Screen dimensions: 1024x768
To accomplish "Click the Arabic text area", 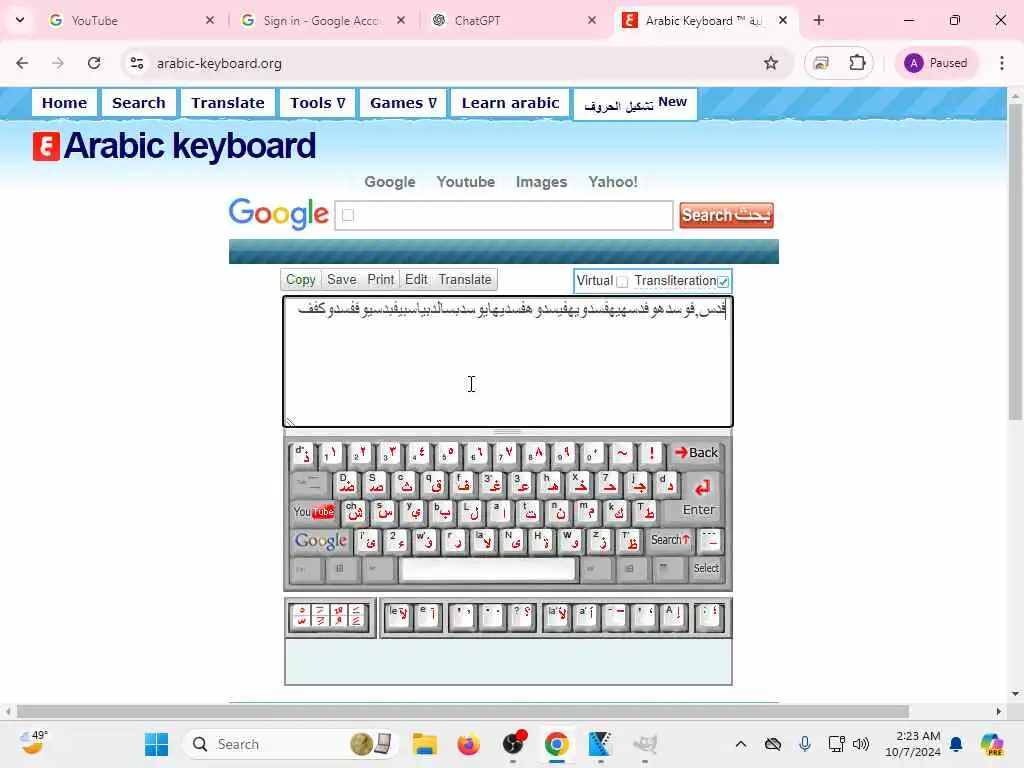I will pos(507,362).
